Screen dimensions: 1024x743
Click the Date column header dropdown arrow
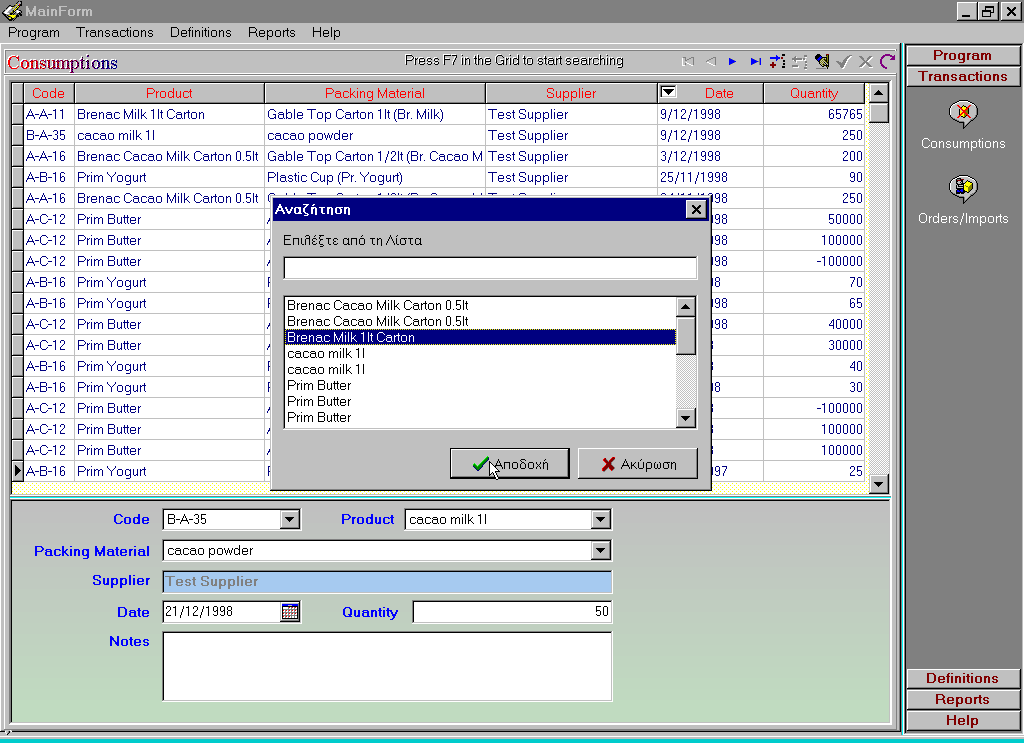669,93
